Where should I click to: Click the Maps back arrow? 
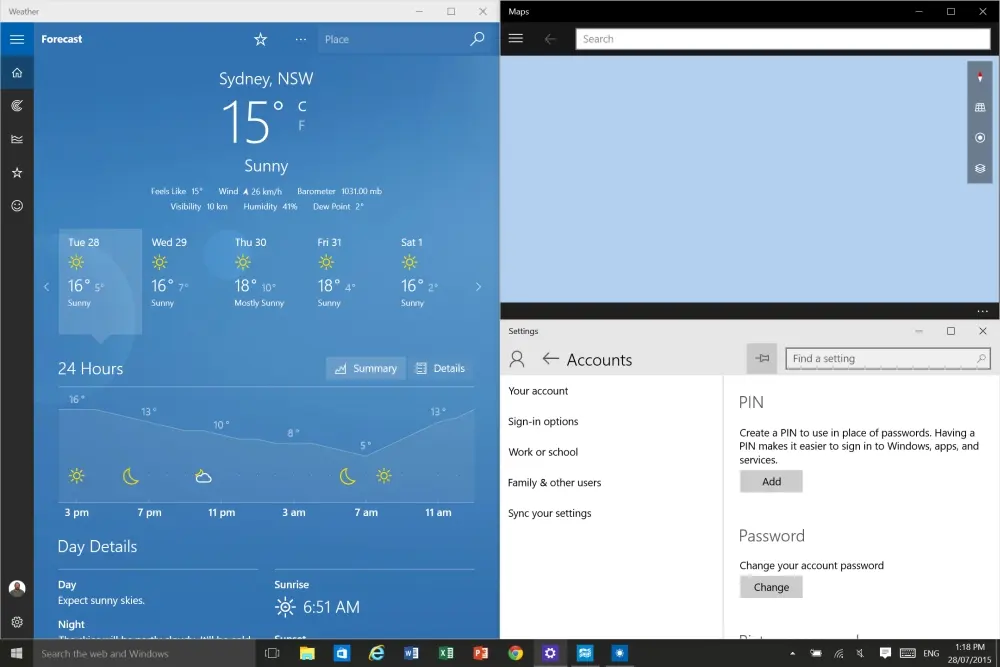pos(550,40)
